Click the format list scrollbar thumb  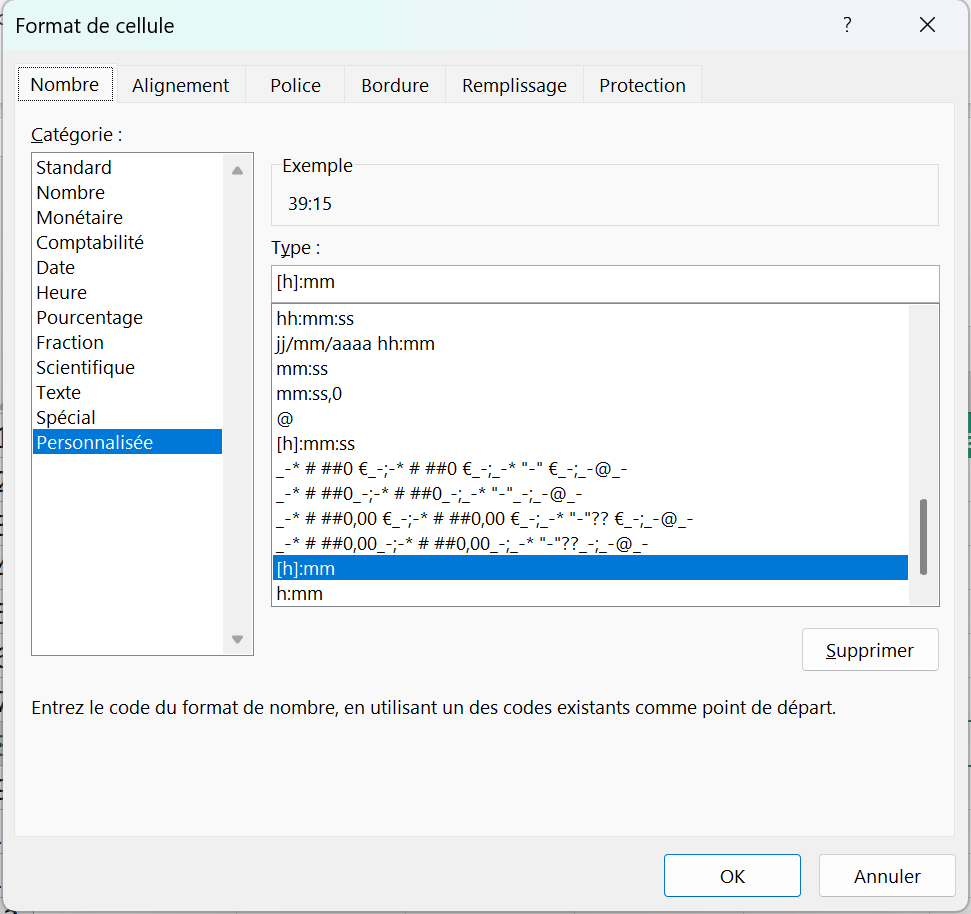click(x=923, y=537)
